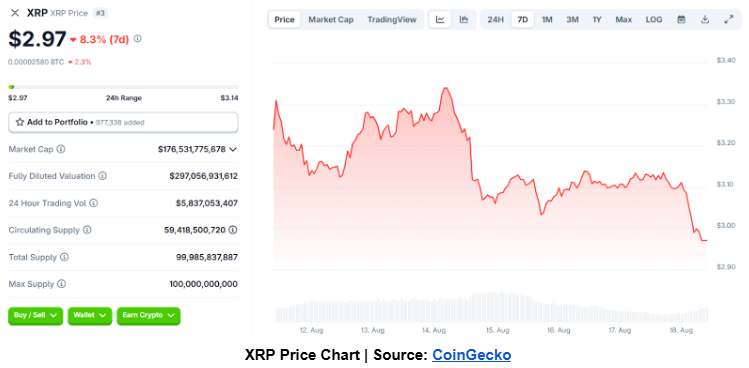Close the XRP header using the X icon

pyautogui.click(x=15, y=13)
